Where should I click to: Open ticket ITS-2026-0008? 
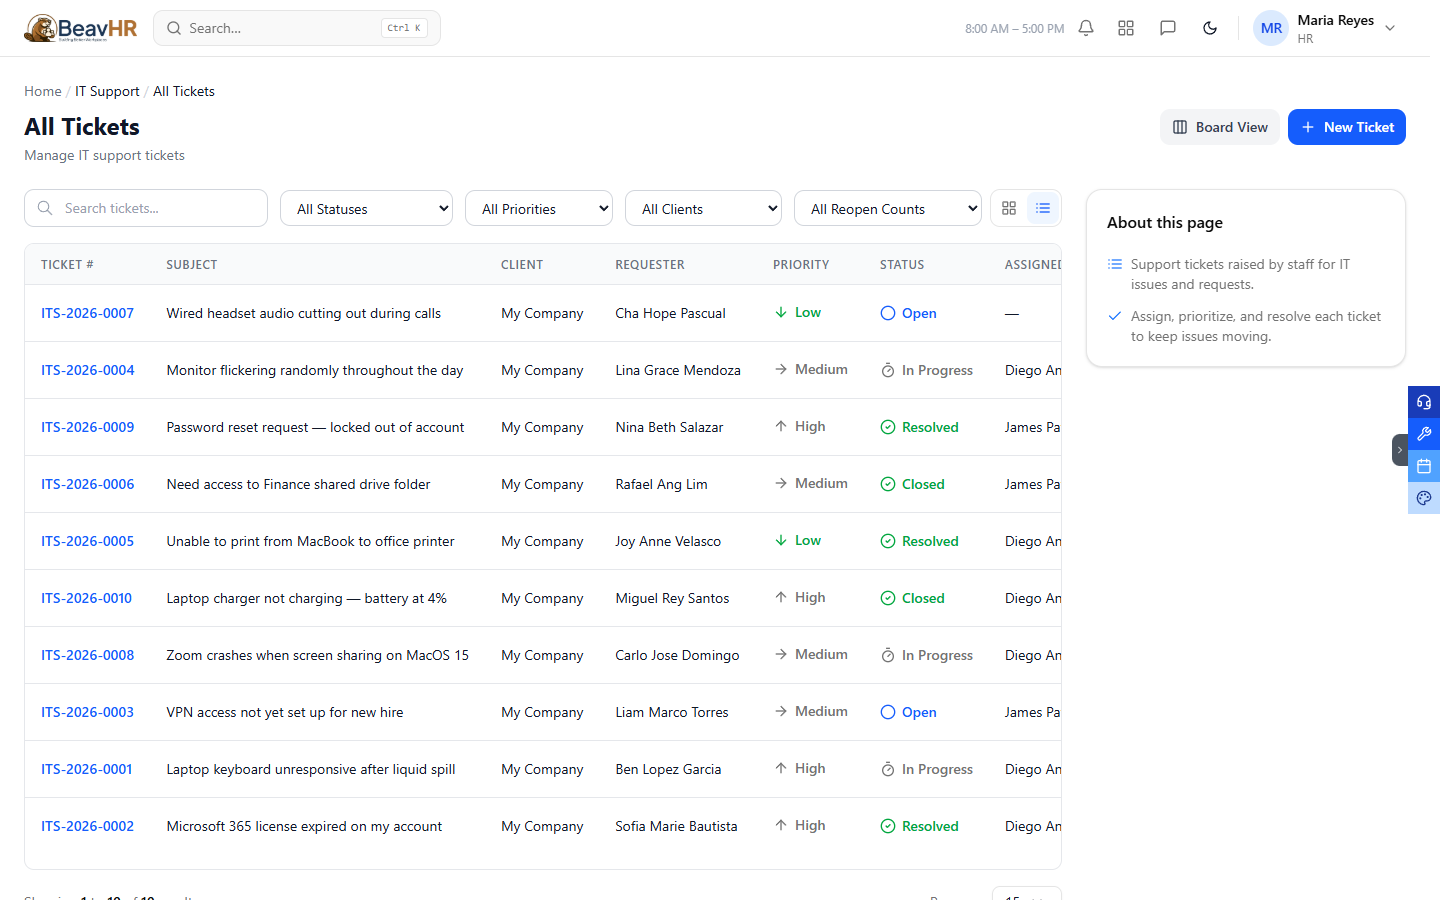(87, 655)
